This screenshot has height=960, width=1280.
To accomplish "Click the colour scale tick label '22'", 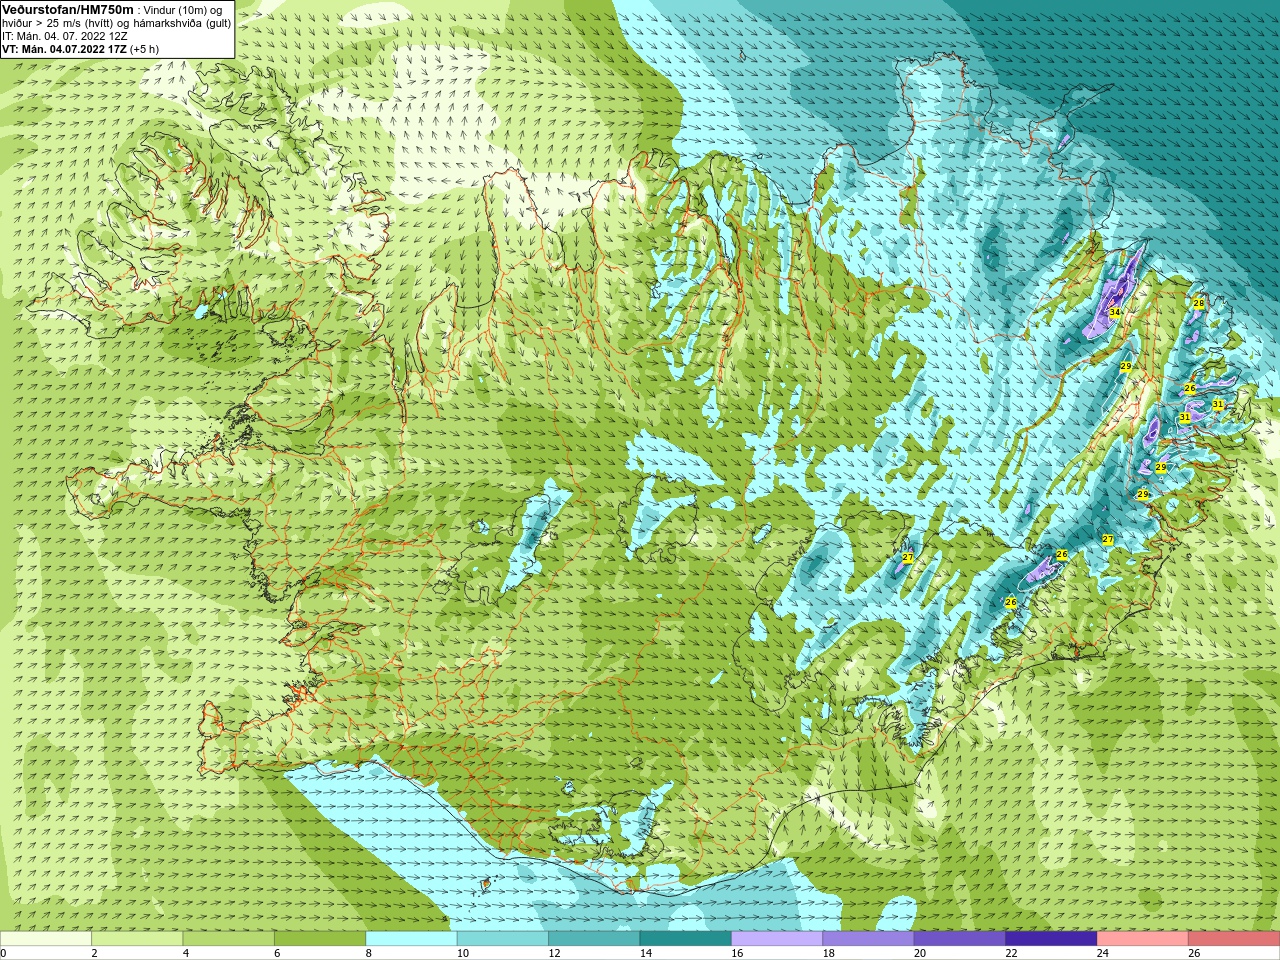I will [1012, 953].
